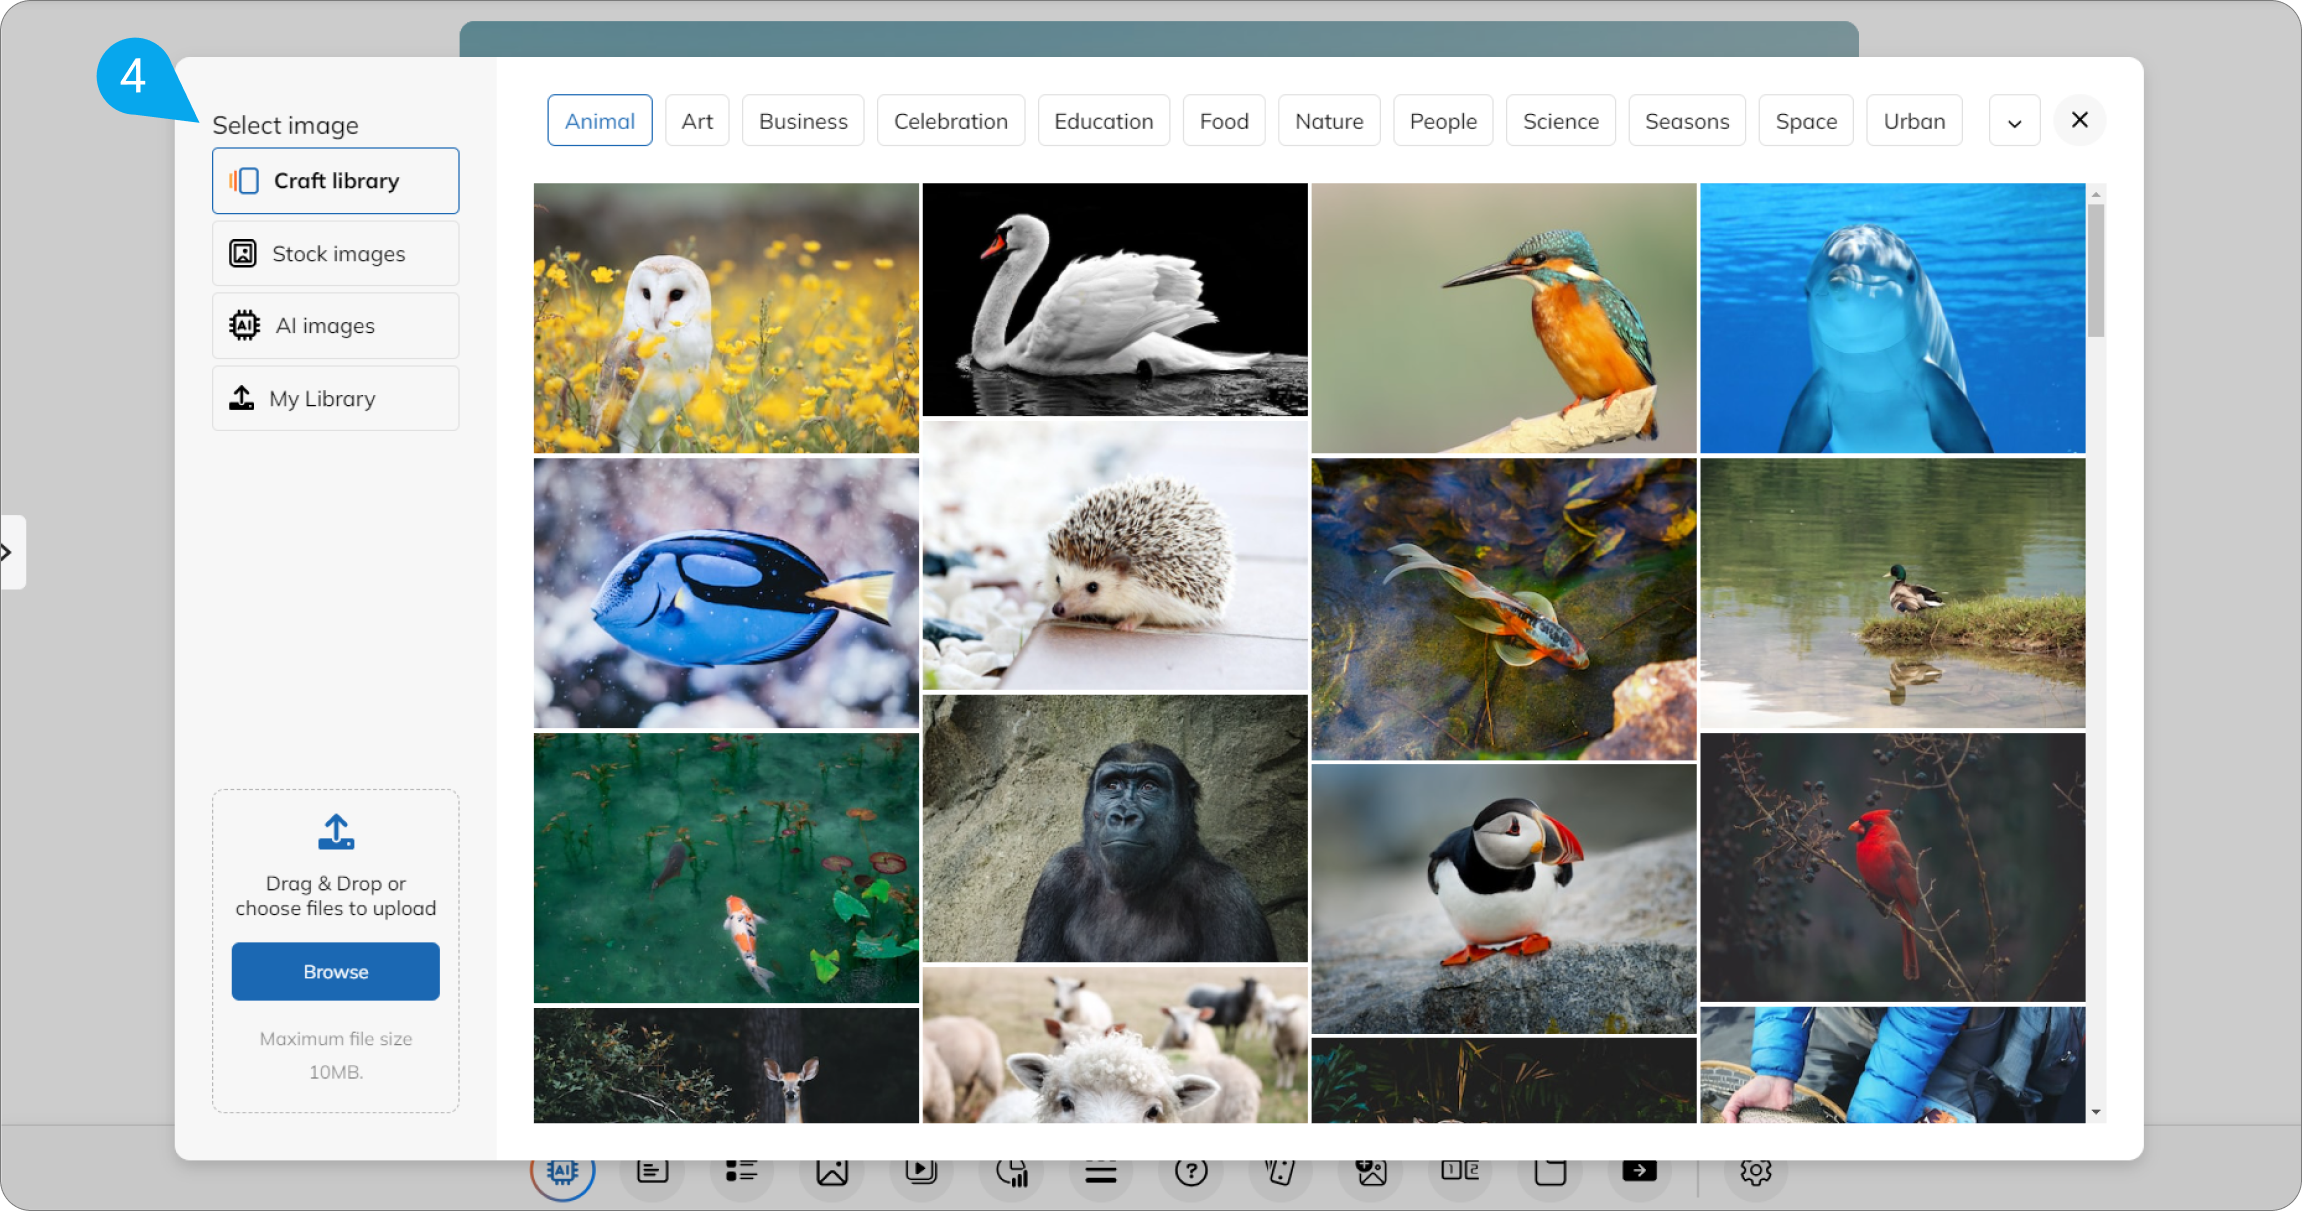The width and height of the screenshot is (2302, 1211).
Task: Switch to AI images source
Action: pyautogui.click(x=336, y=326)
